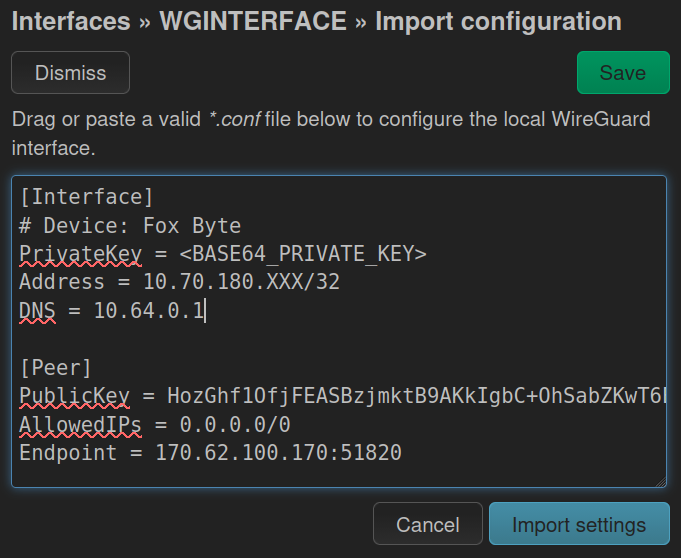Click the blank line above [Peer]
This screenshot has height=558, width=681.
tap(300, 340)
